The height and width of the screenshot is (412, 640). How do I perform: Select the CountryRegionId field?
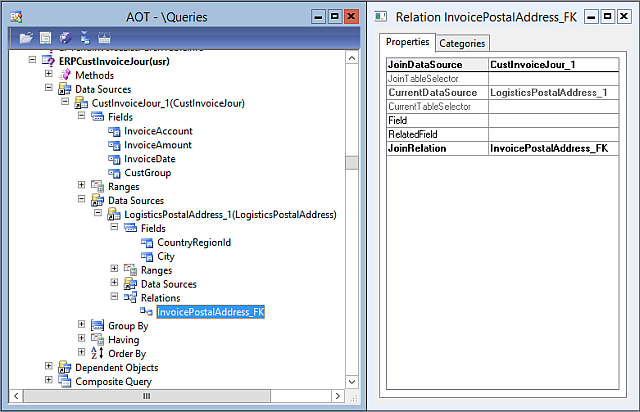pyautogui.click(x=194, y=242)
